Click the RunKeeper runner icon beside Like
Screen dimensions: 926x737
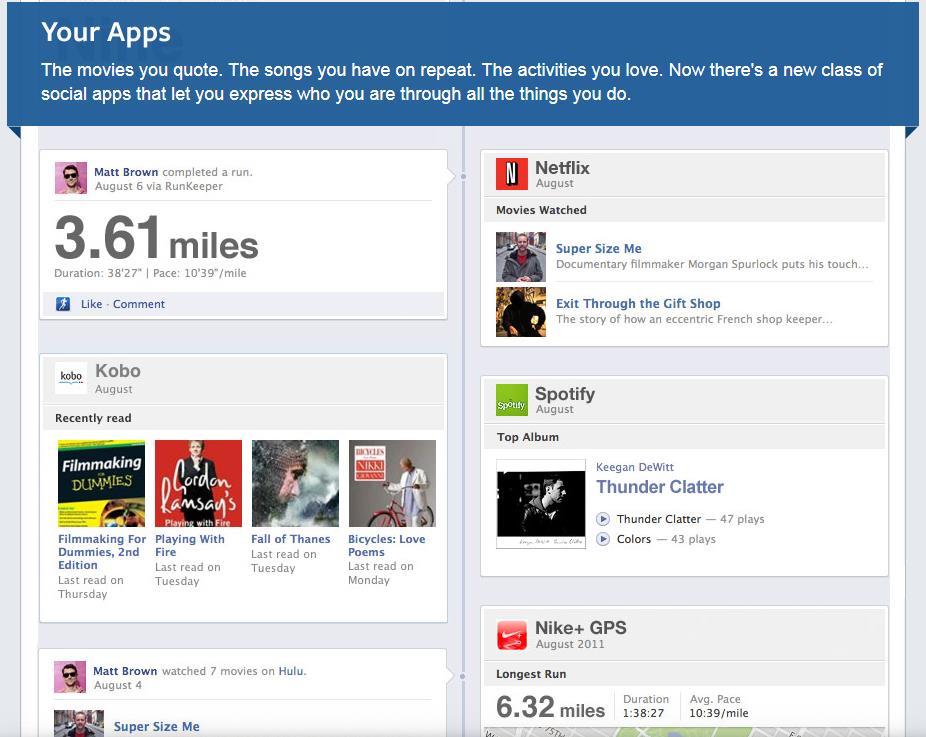tap(63, 304)
